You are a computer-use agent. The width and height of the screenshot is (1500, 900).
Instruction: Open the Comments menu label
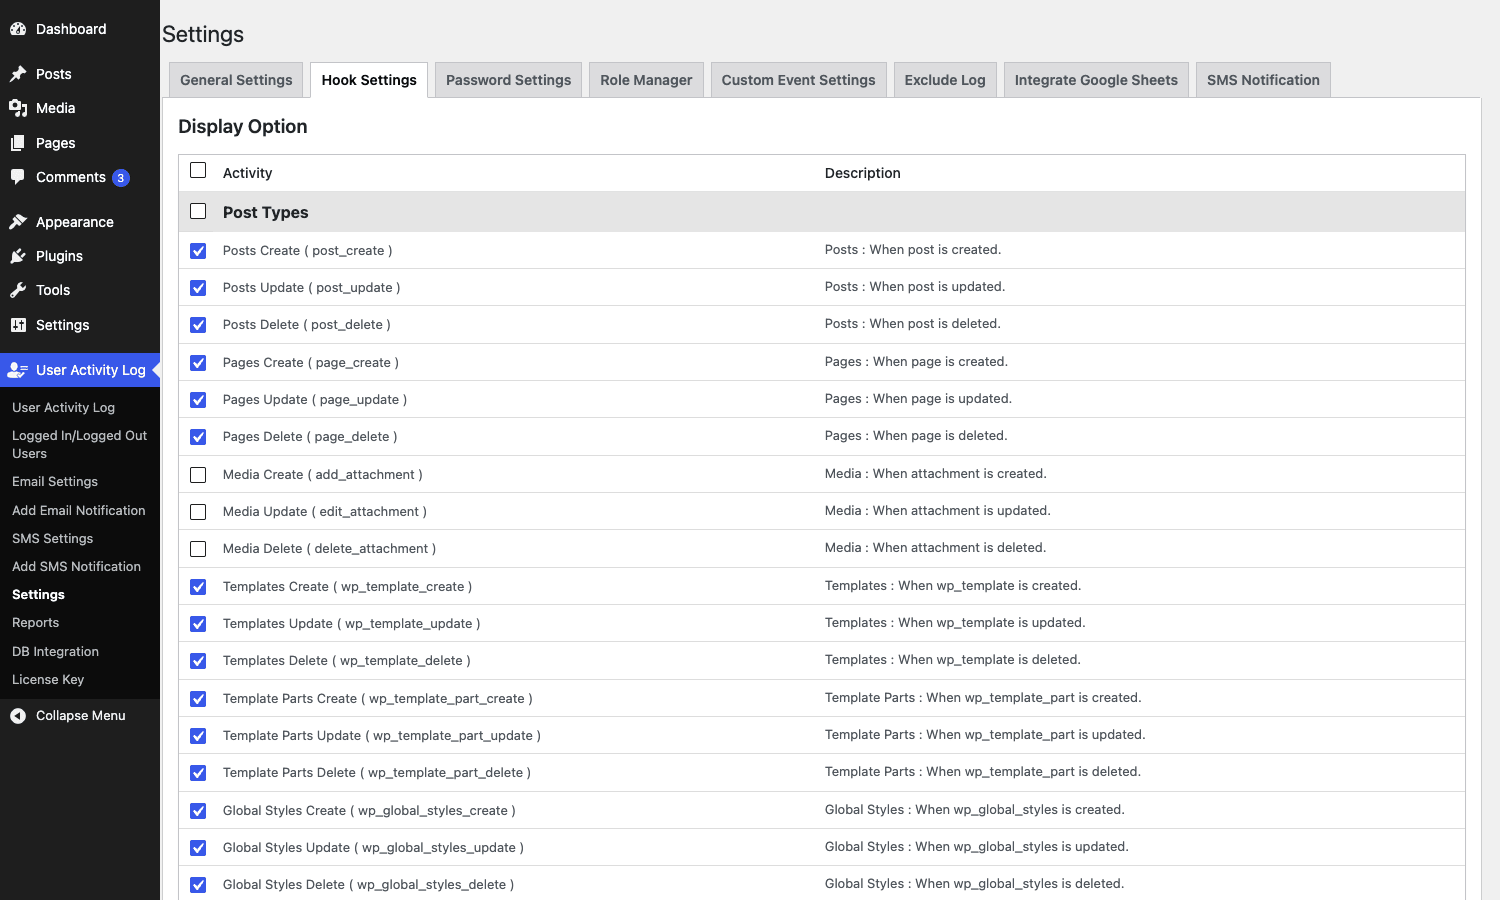[71, 177]
